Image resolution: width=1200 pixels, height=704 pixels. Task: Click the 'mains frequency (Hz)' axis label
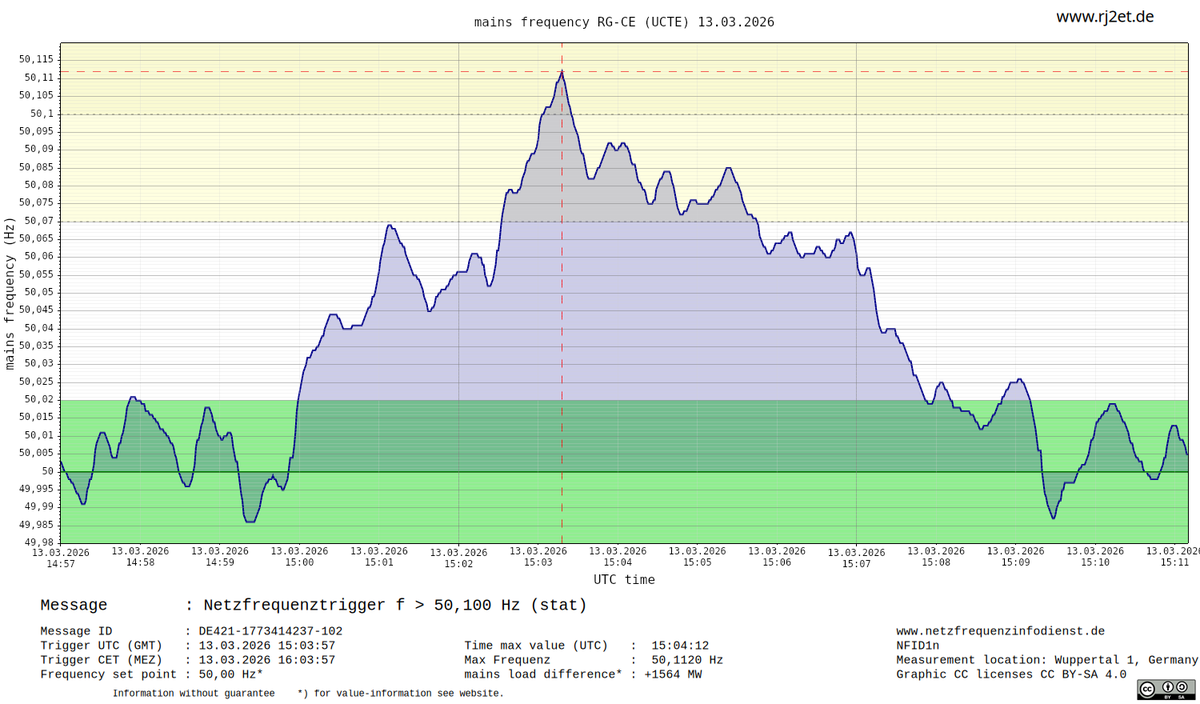(x=10, y=293)
